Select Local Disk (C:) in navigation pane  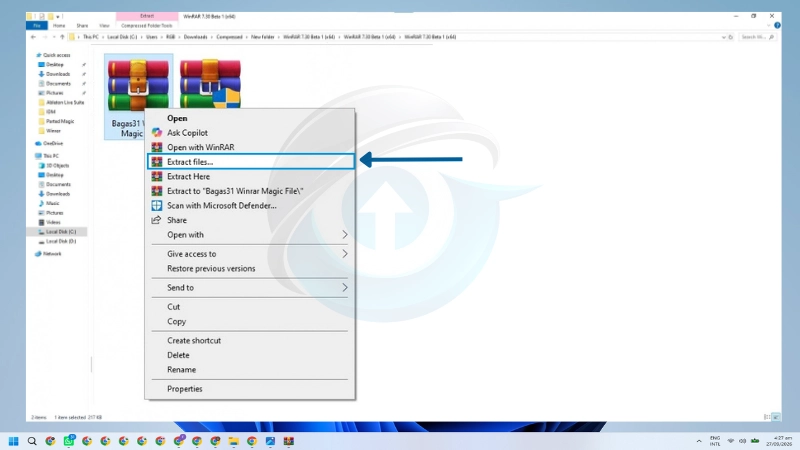[61, 232]
